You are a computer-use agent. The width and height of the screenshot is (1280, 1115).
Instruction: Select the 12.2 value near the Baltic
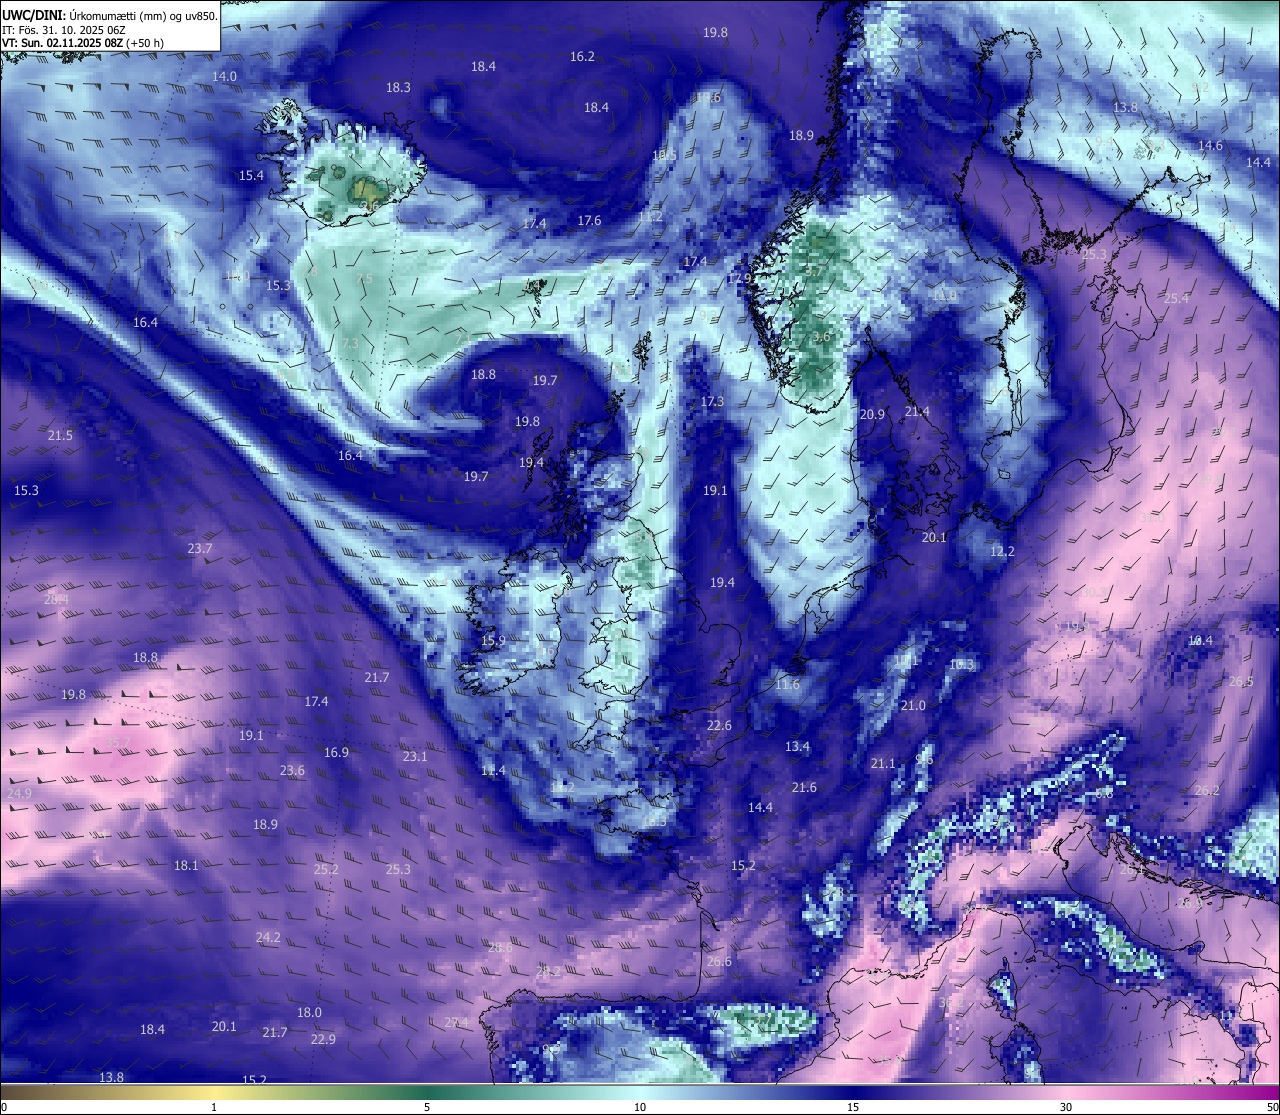1002,552
